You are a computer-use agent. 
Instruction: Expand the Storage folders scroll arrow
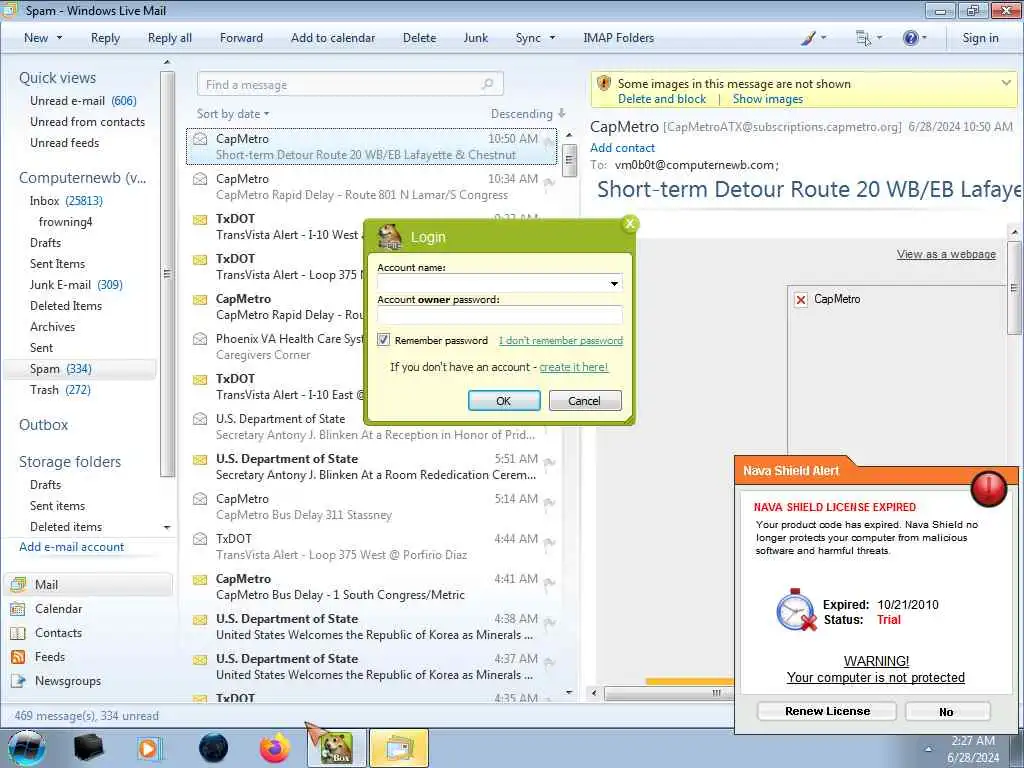167,527
